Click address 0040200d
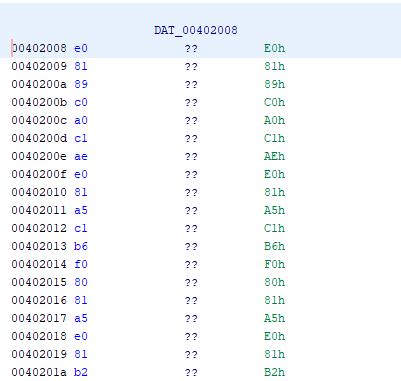Screen dimensions: 401x381 click(x=39, y=138)
